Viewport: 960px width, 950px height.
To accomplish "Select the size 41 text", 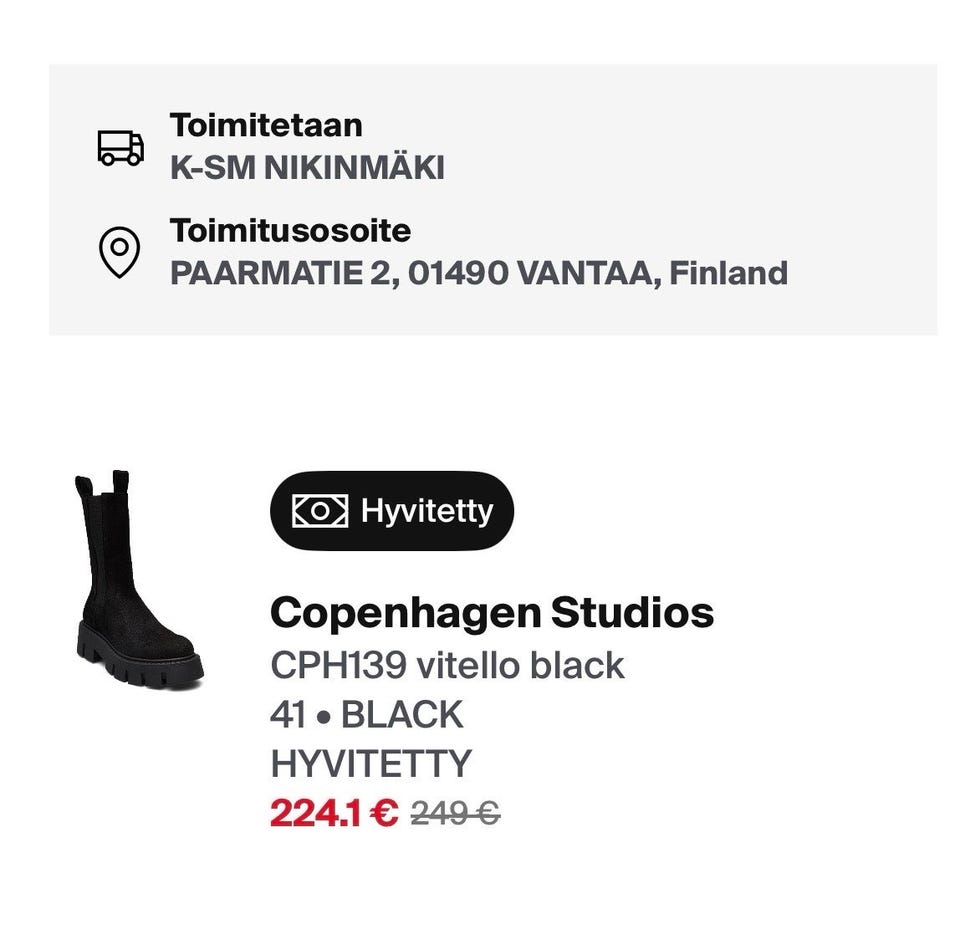I will click(x=288, y=715).
